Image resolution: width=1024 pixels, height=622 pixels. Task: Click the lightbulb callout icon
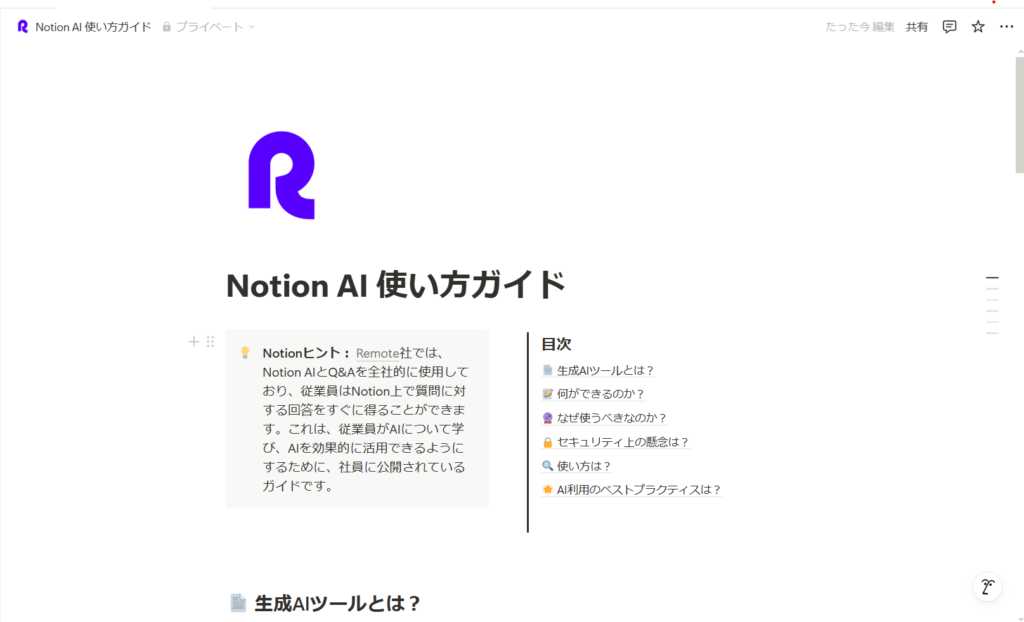click(x=245, y=353)
